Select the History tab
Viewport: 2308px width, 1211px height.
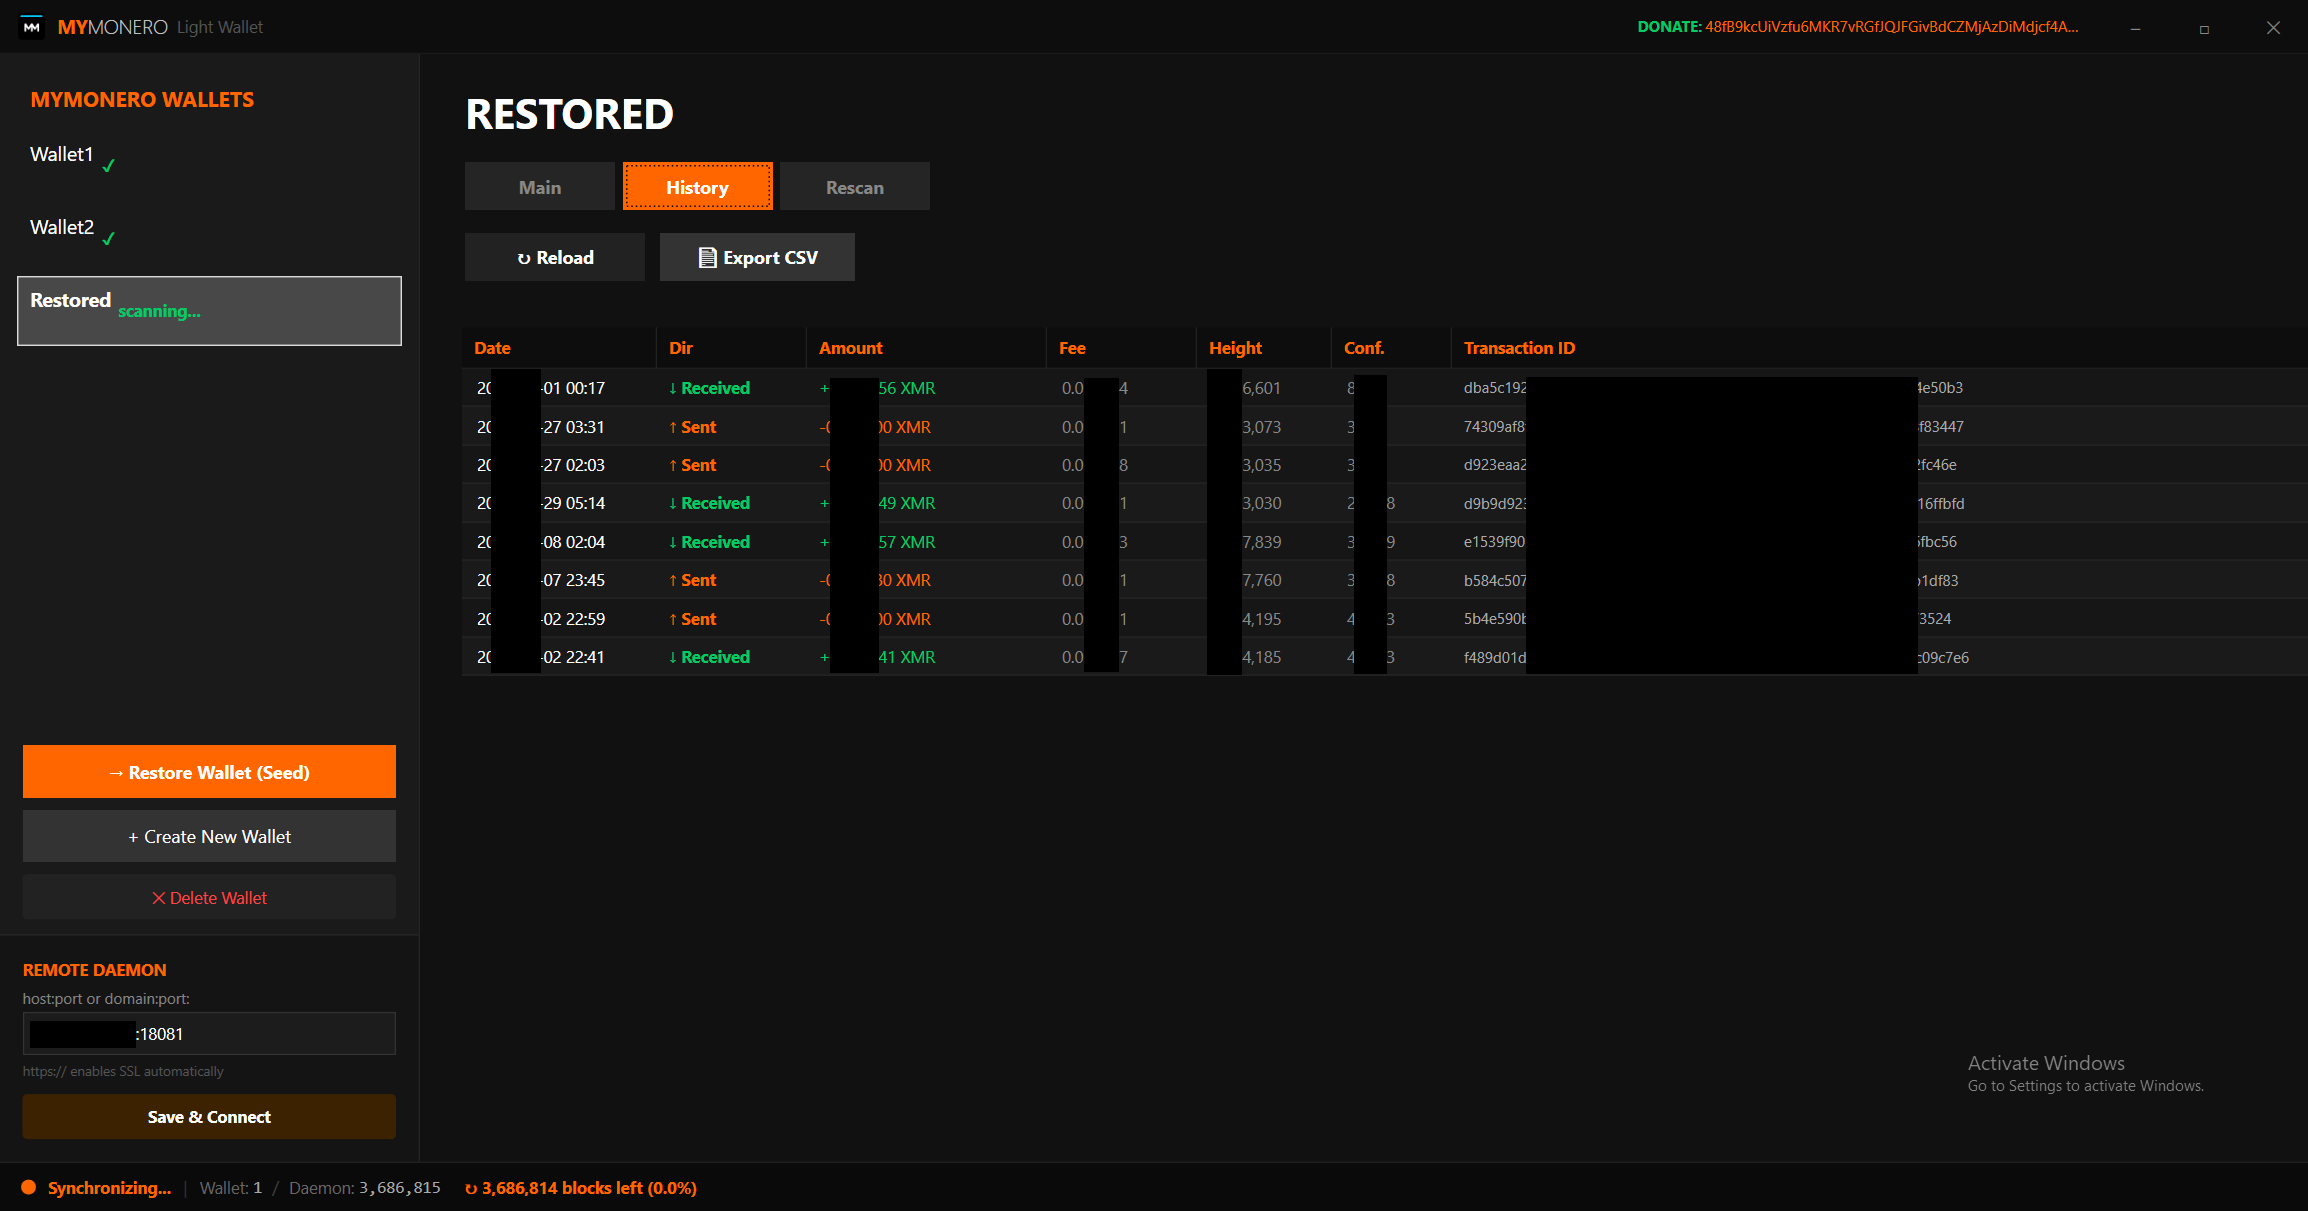tap(698, 187)
